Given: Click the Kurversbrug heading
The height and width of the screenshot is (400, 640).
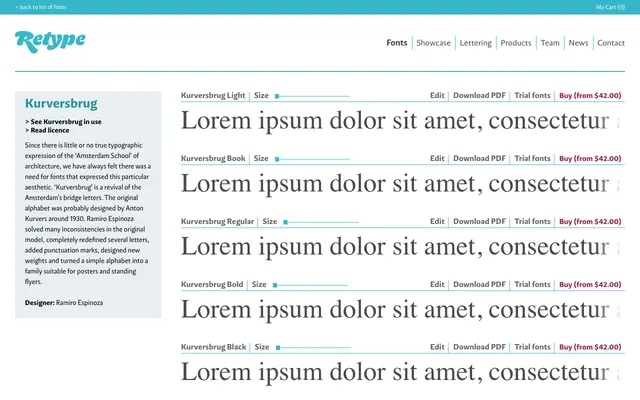Looking at the screenshot, I should 61,104.
